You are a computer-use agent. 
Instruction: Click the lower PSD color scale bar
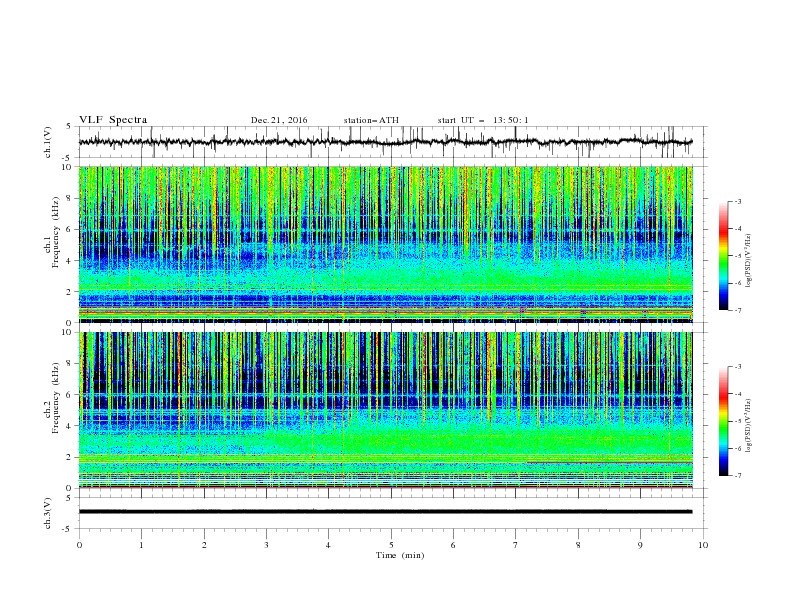pyautogui.click(x=723, y=421)
